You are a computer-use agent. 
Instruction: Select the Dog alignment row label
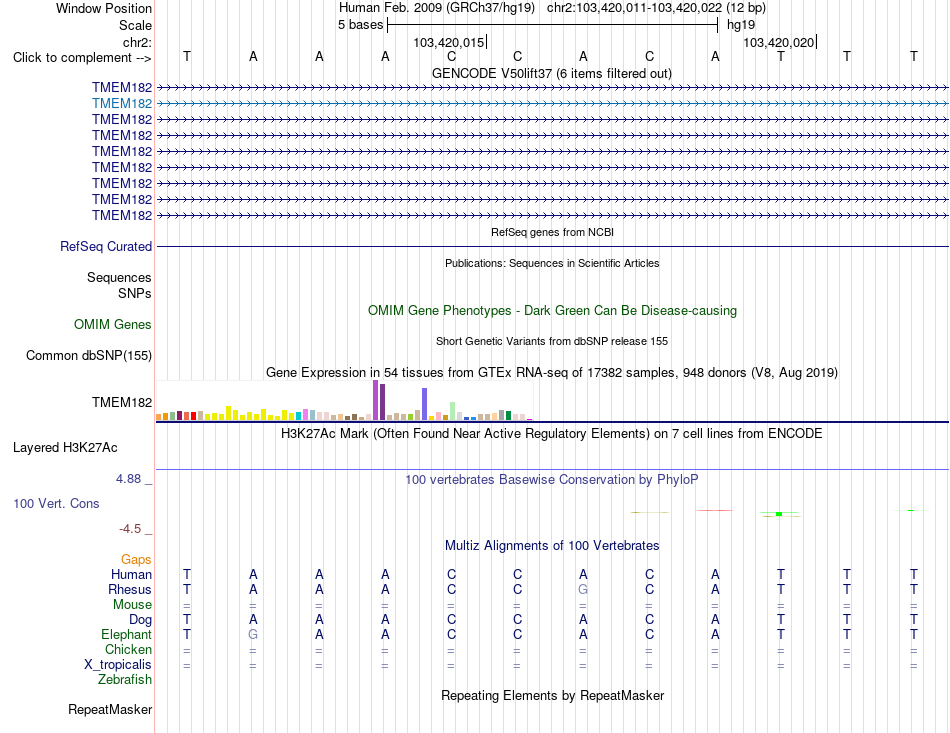pos(140,620)
